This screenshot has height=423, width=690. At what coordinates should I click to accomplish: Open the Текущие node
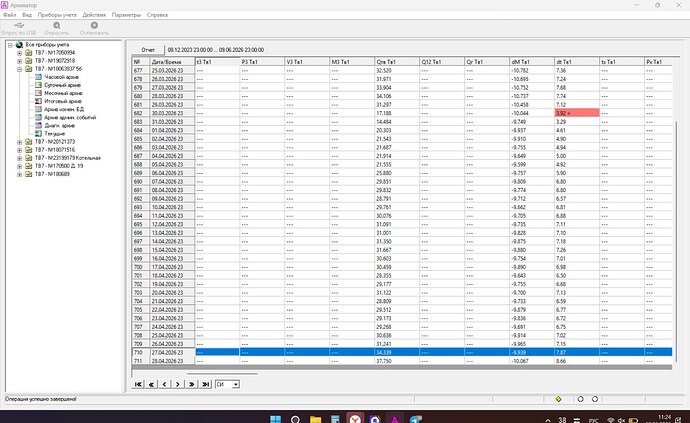click(55, 133)
